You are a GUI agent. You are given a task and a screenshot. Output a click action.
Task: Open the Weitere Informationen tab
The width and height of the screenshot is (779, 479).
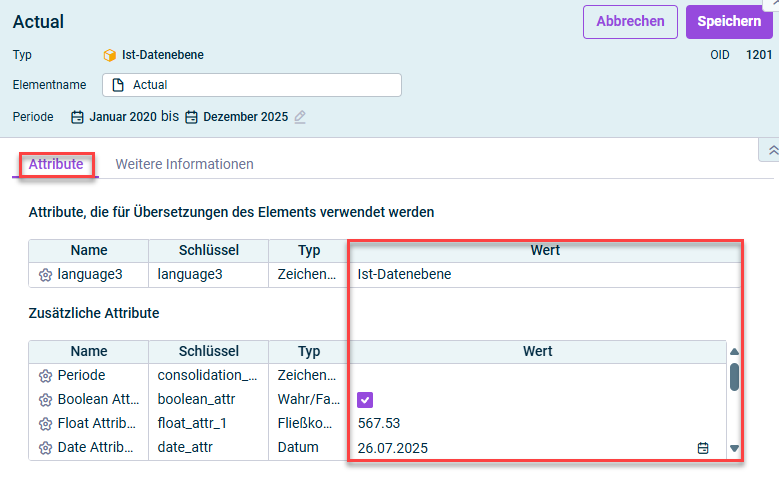point(184,164)
